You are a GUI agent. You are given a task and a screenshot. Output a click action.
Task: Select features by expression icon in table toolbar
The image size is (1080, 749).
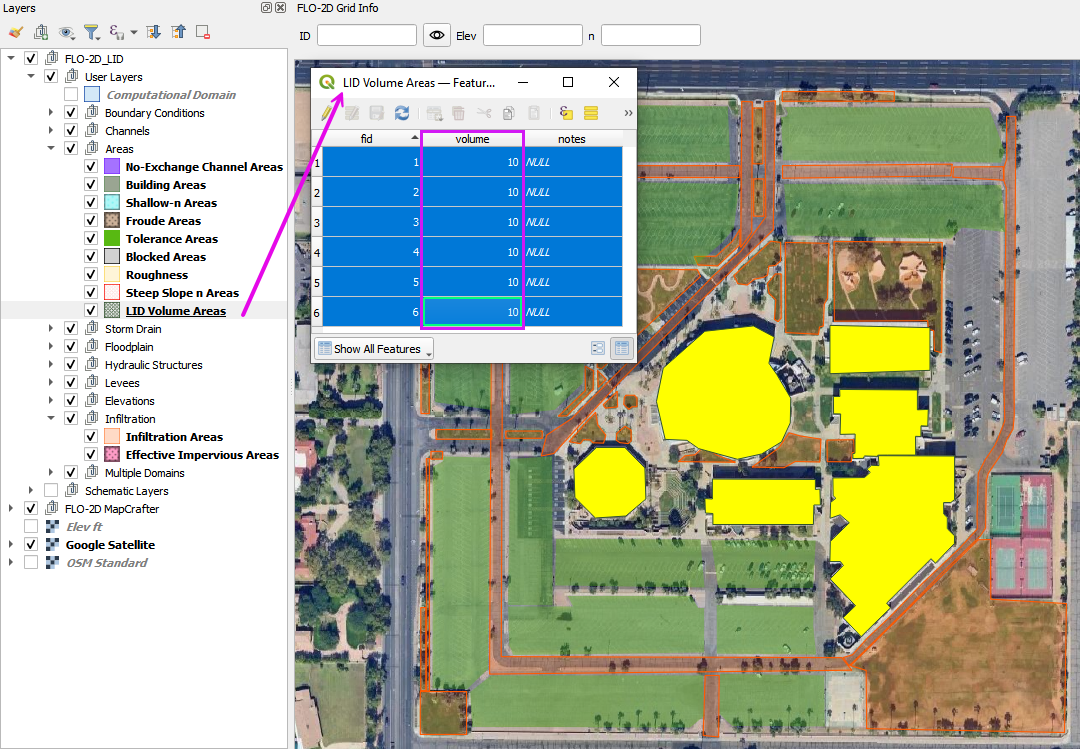pyautogui.click(x=566, y=113)
